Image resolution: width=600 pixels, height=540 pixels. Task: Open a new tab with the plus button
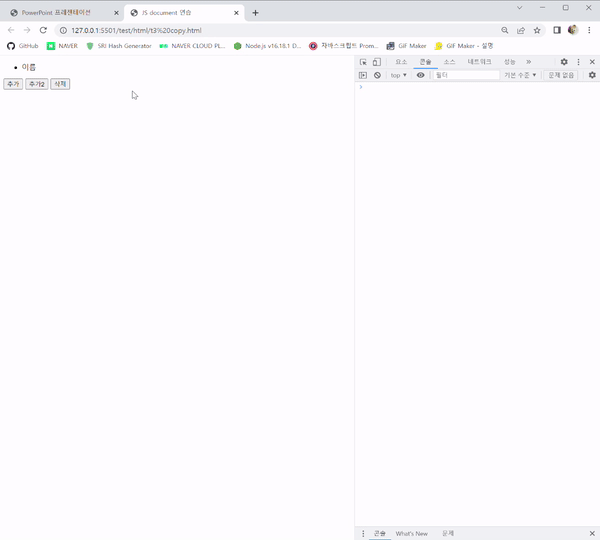click(255, 13)
